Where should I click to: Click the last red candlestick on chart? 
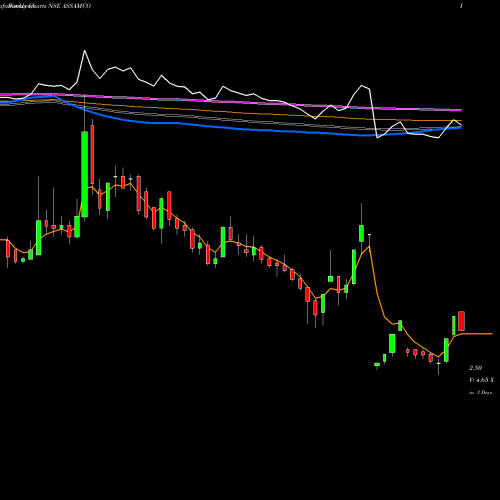coord(461,321)
